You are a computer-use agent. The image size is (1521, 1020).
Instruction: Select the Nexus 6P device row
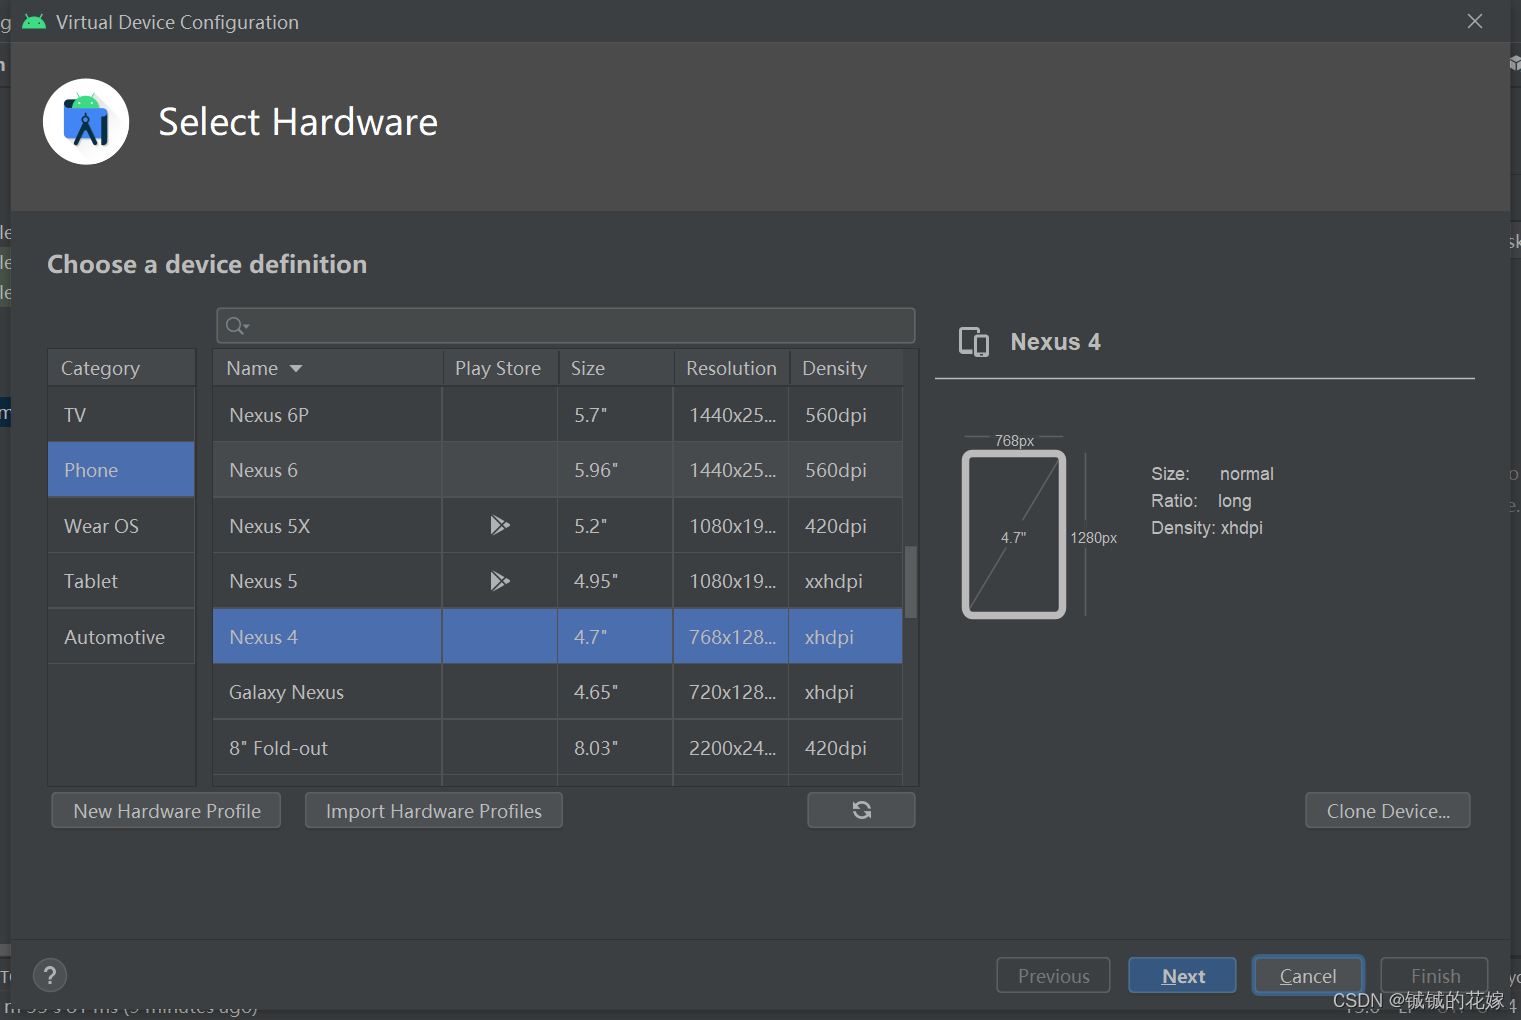click(x=557, y=415)
